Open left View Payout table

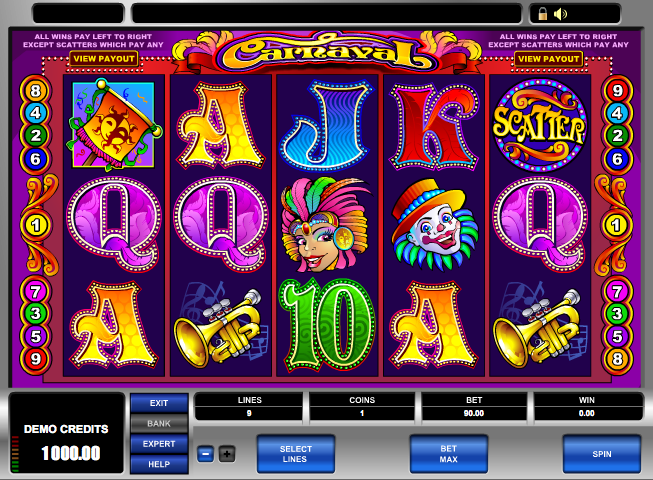click(x=104, y=59)
